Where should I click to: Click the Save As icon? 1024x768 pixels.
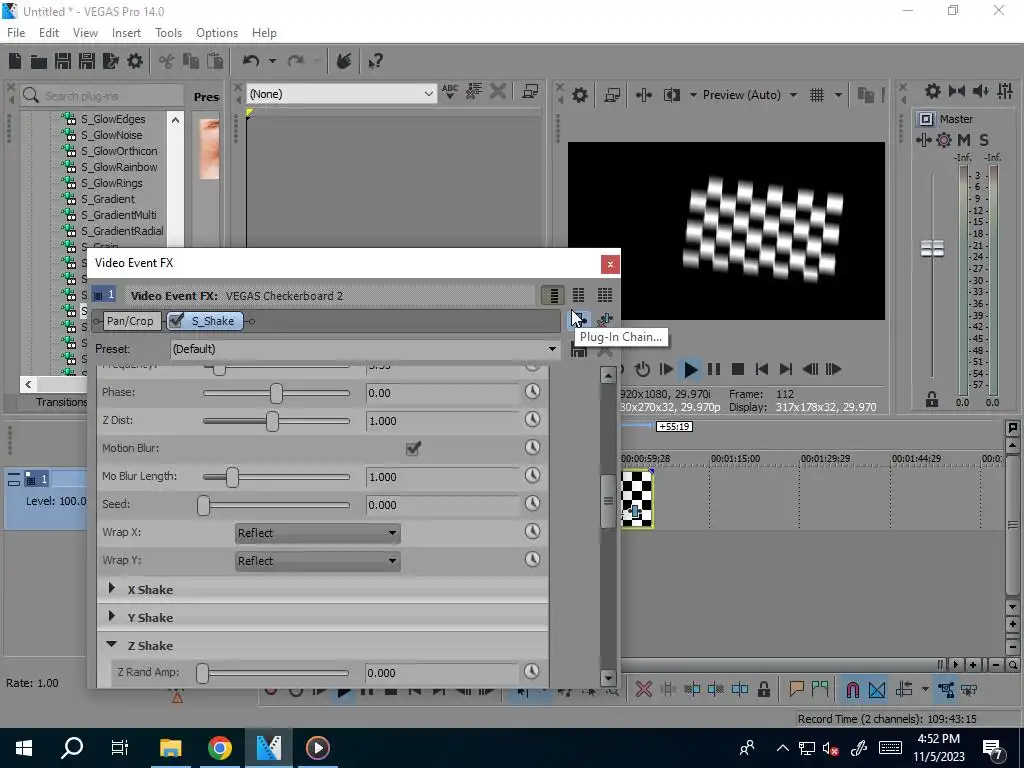[87, 61]
